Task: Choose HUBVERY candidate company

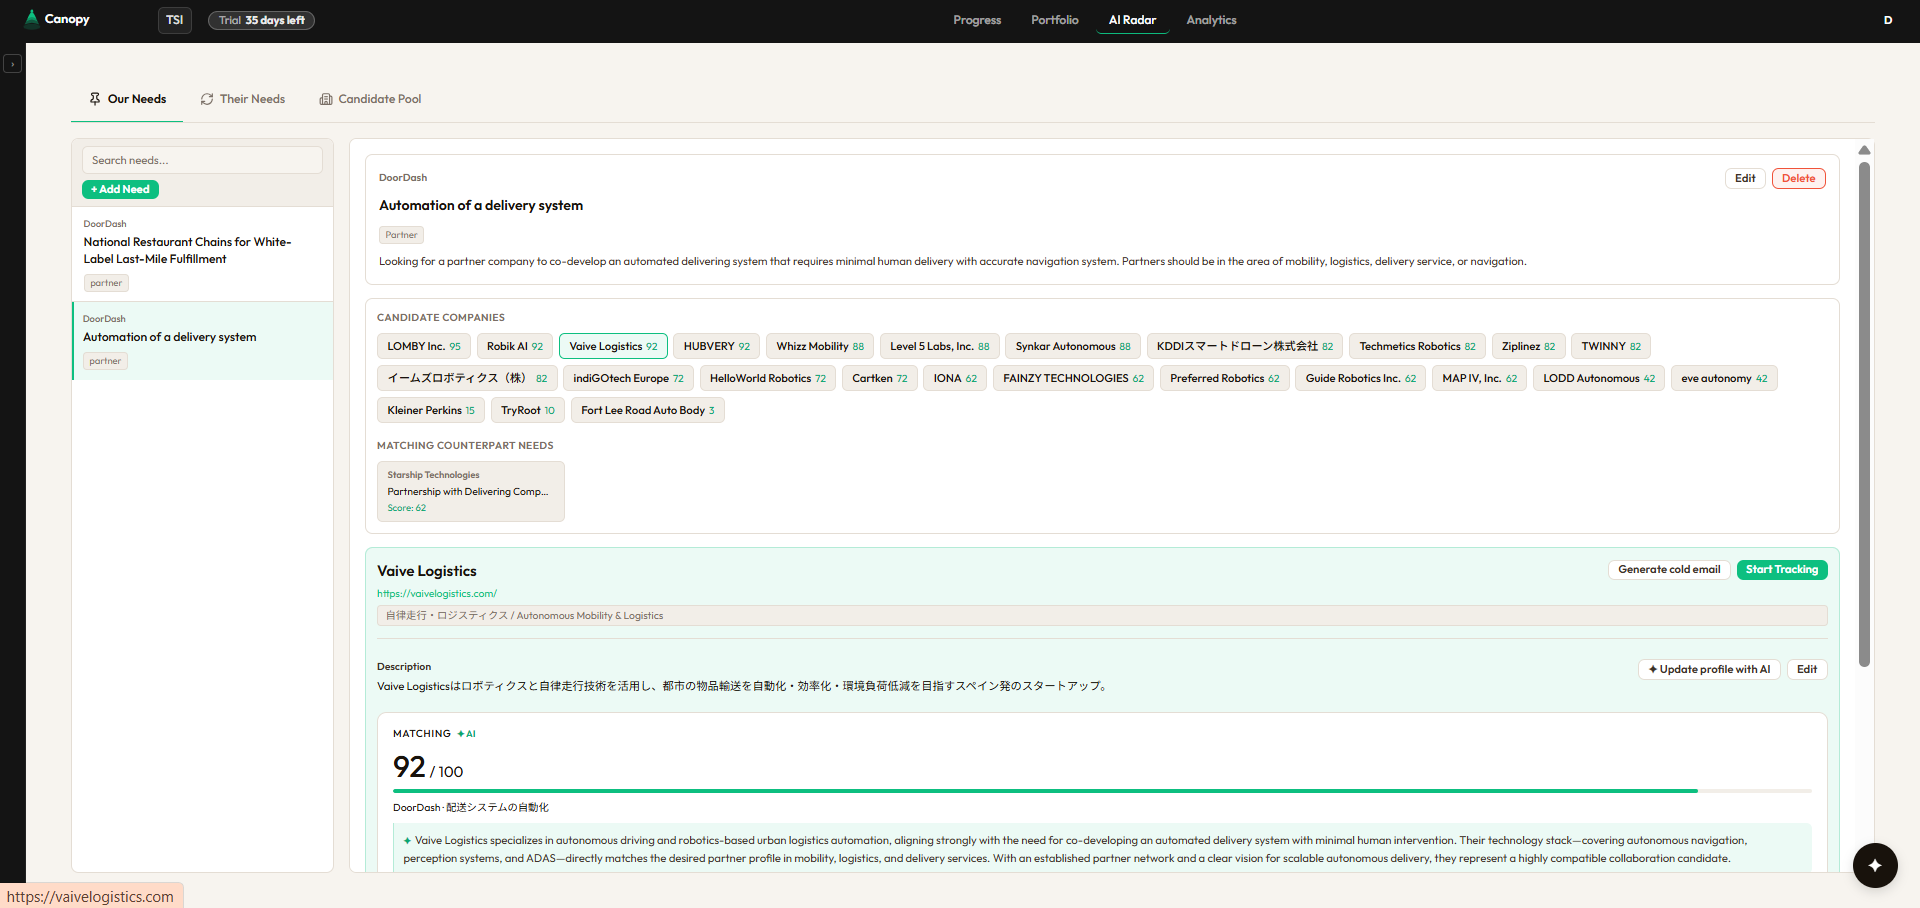Action: pos(716,346)
